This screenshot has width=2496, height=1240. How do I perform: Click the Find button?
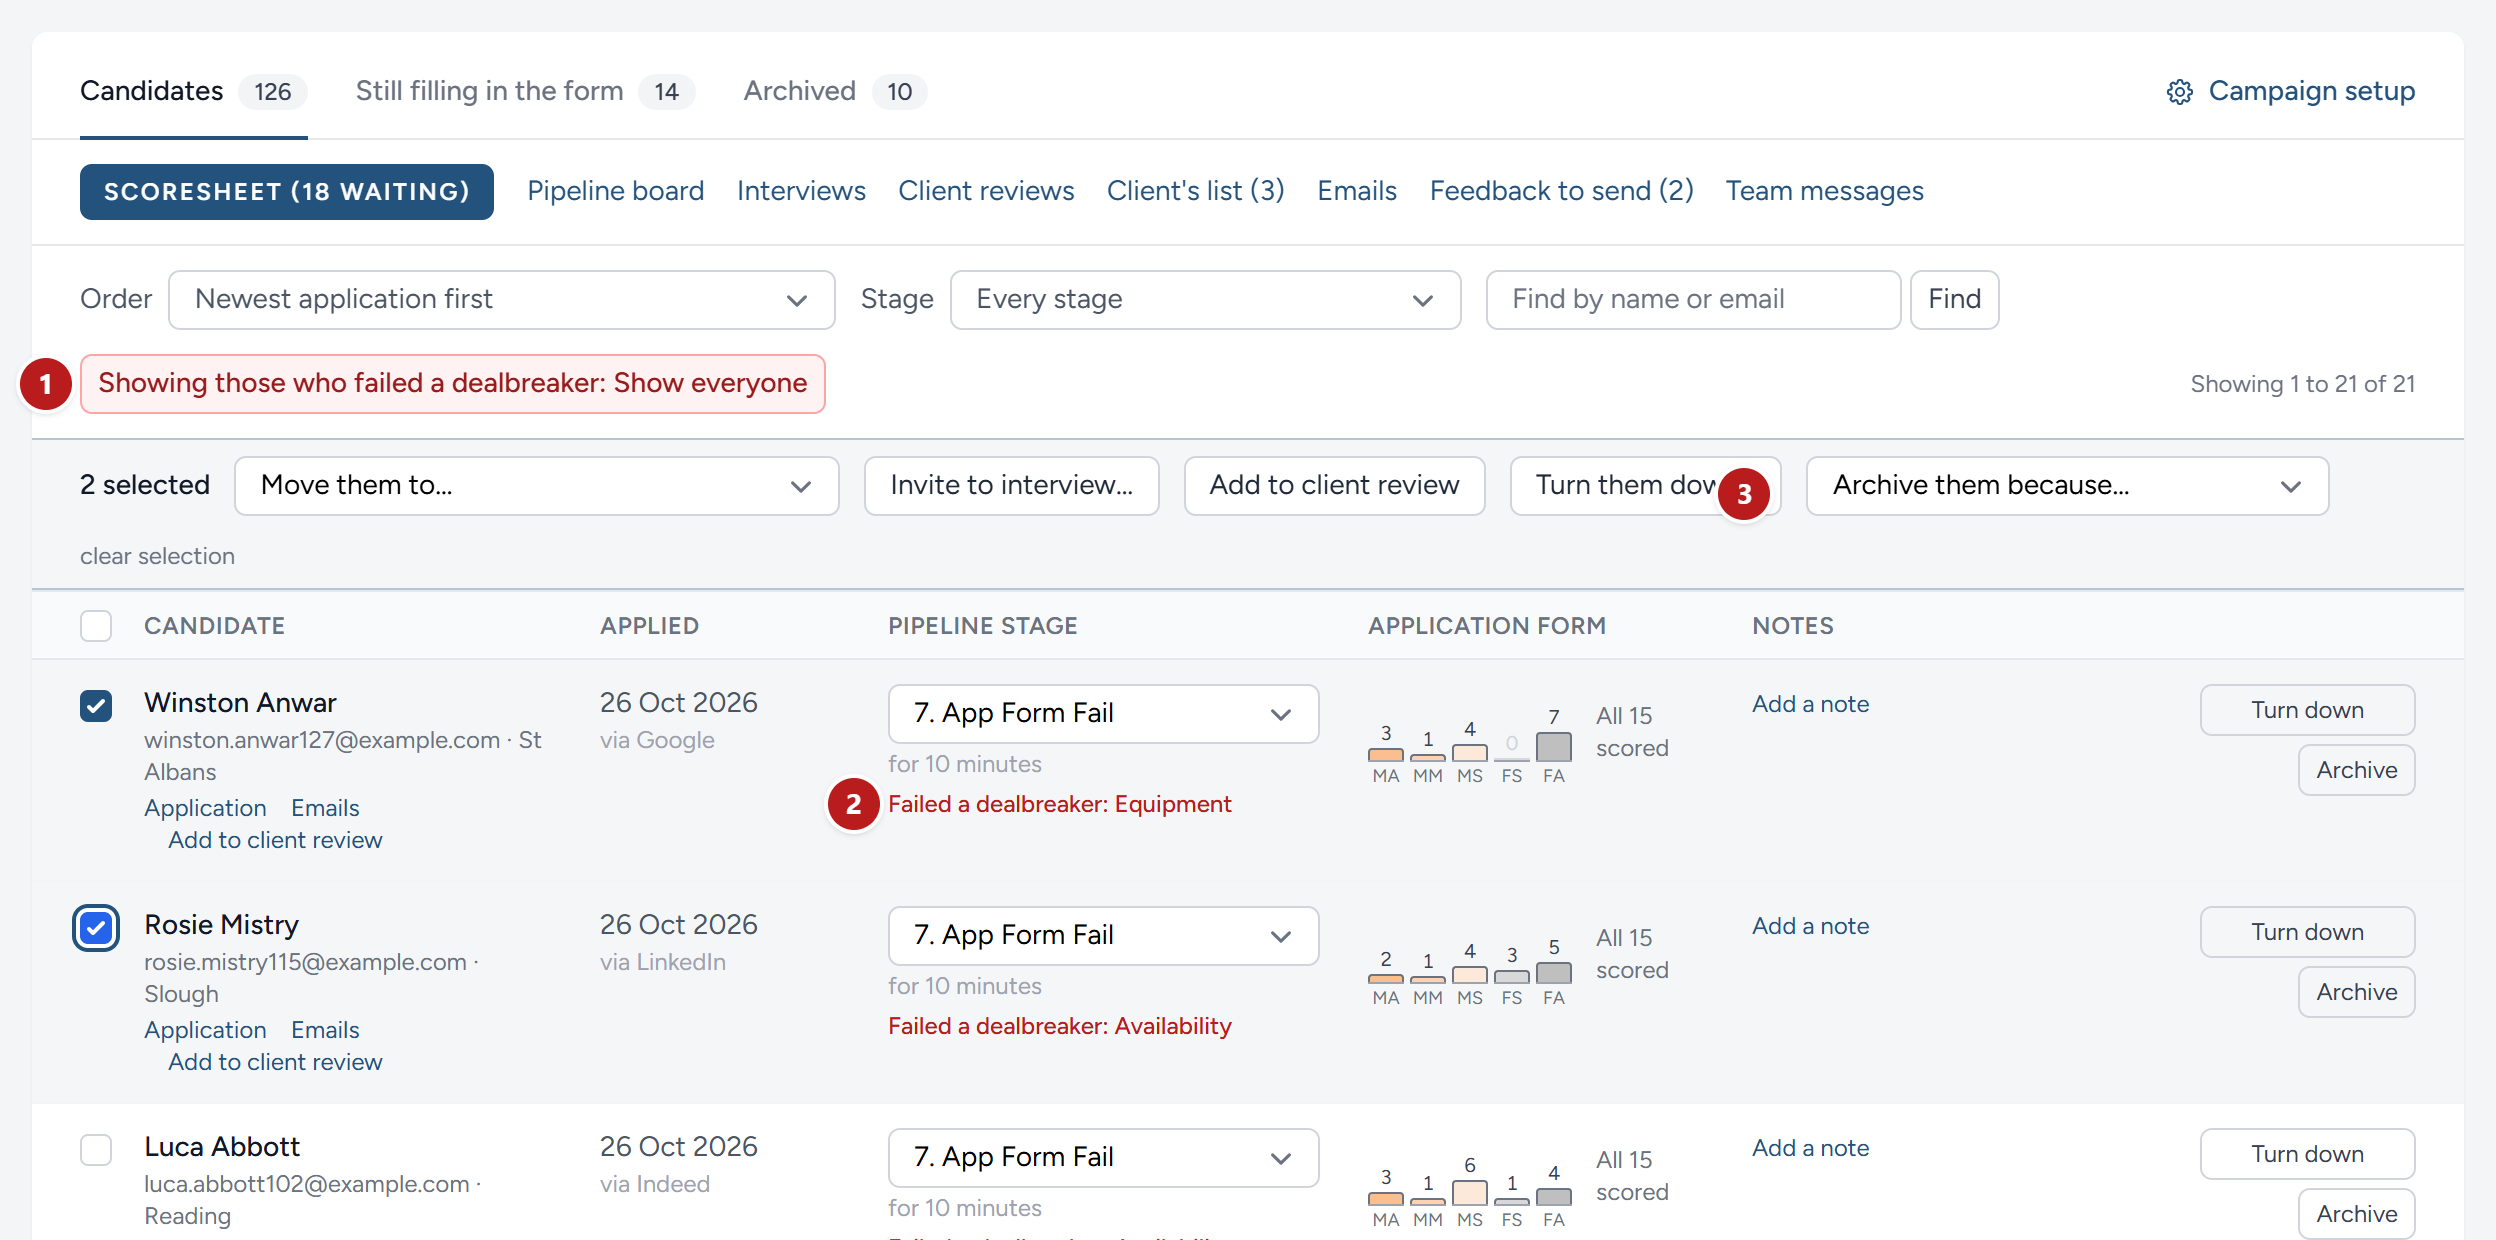[x=1955, y=300]
